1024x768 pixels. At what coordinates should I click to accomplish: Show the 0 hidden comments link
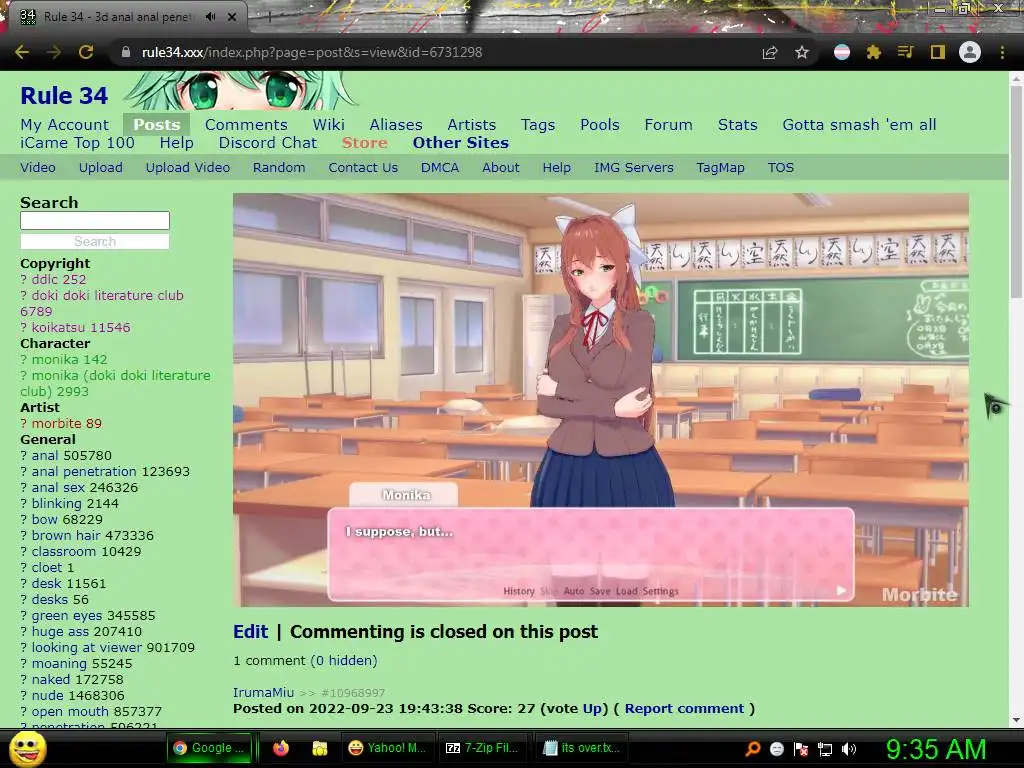coord(344,661)
